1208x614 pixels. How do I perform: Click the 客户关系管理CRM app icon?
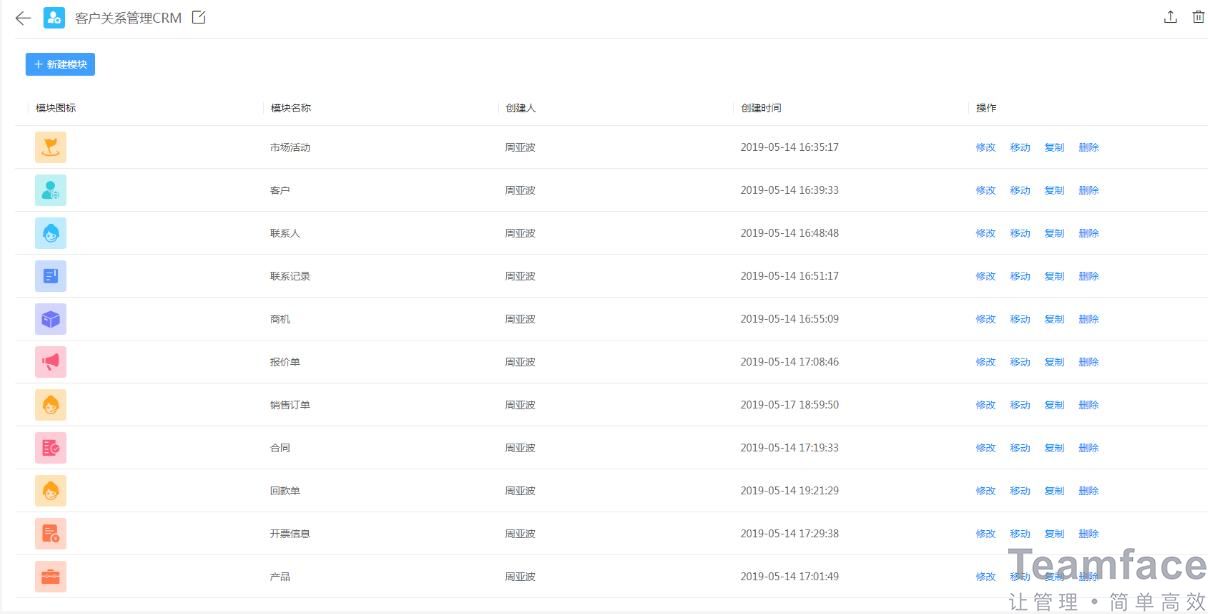[x=54, y=18]
